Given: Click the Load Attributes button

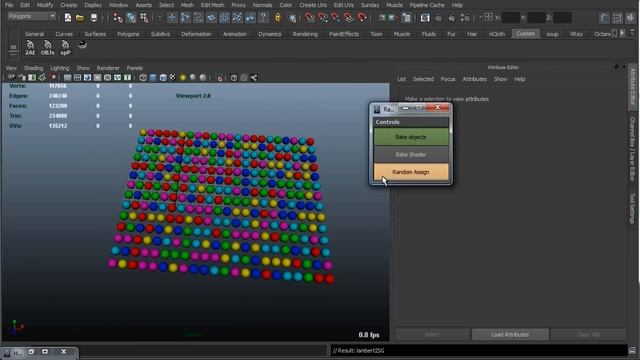Looking at the screenshot, I should click(x=510, y=335).
